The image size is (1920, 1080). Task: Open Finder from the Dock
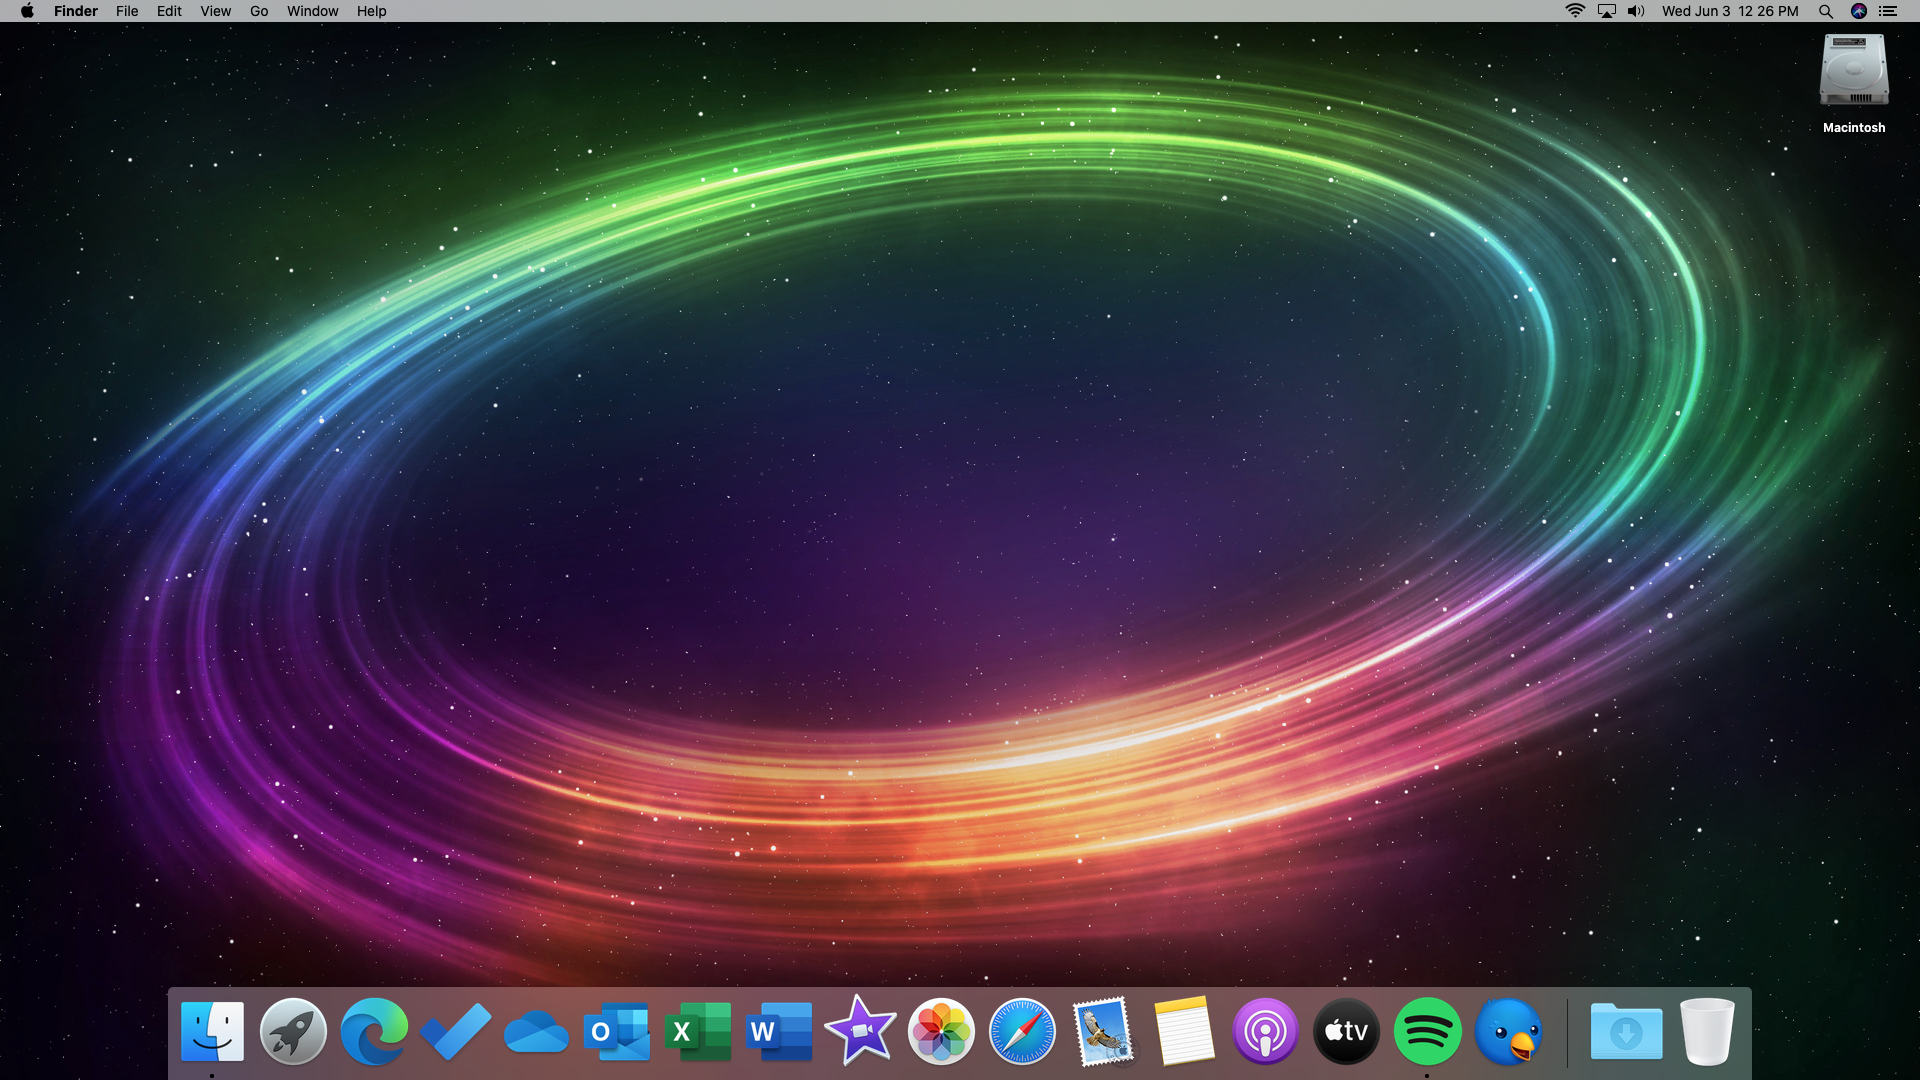[212, 1031]
